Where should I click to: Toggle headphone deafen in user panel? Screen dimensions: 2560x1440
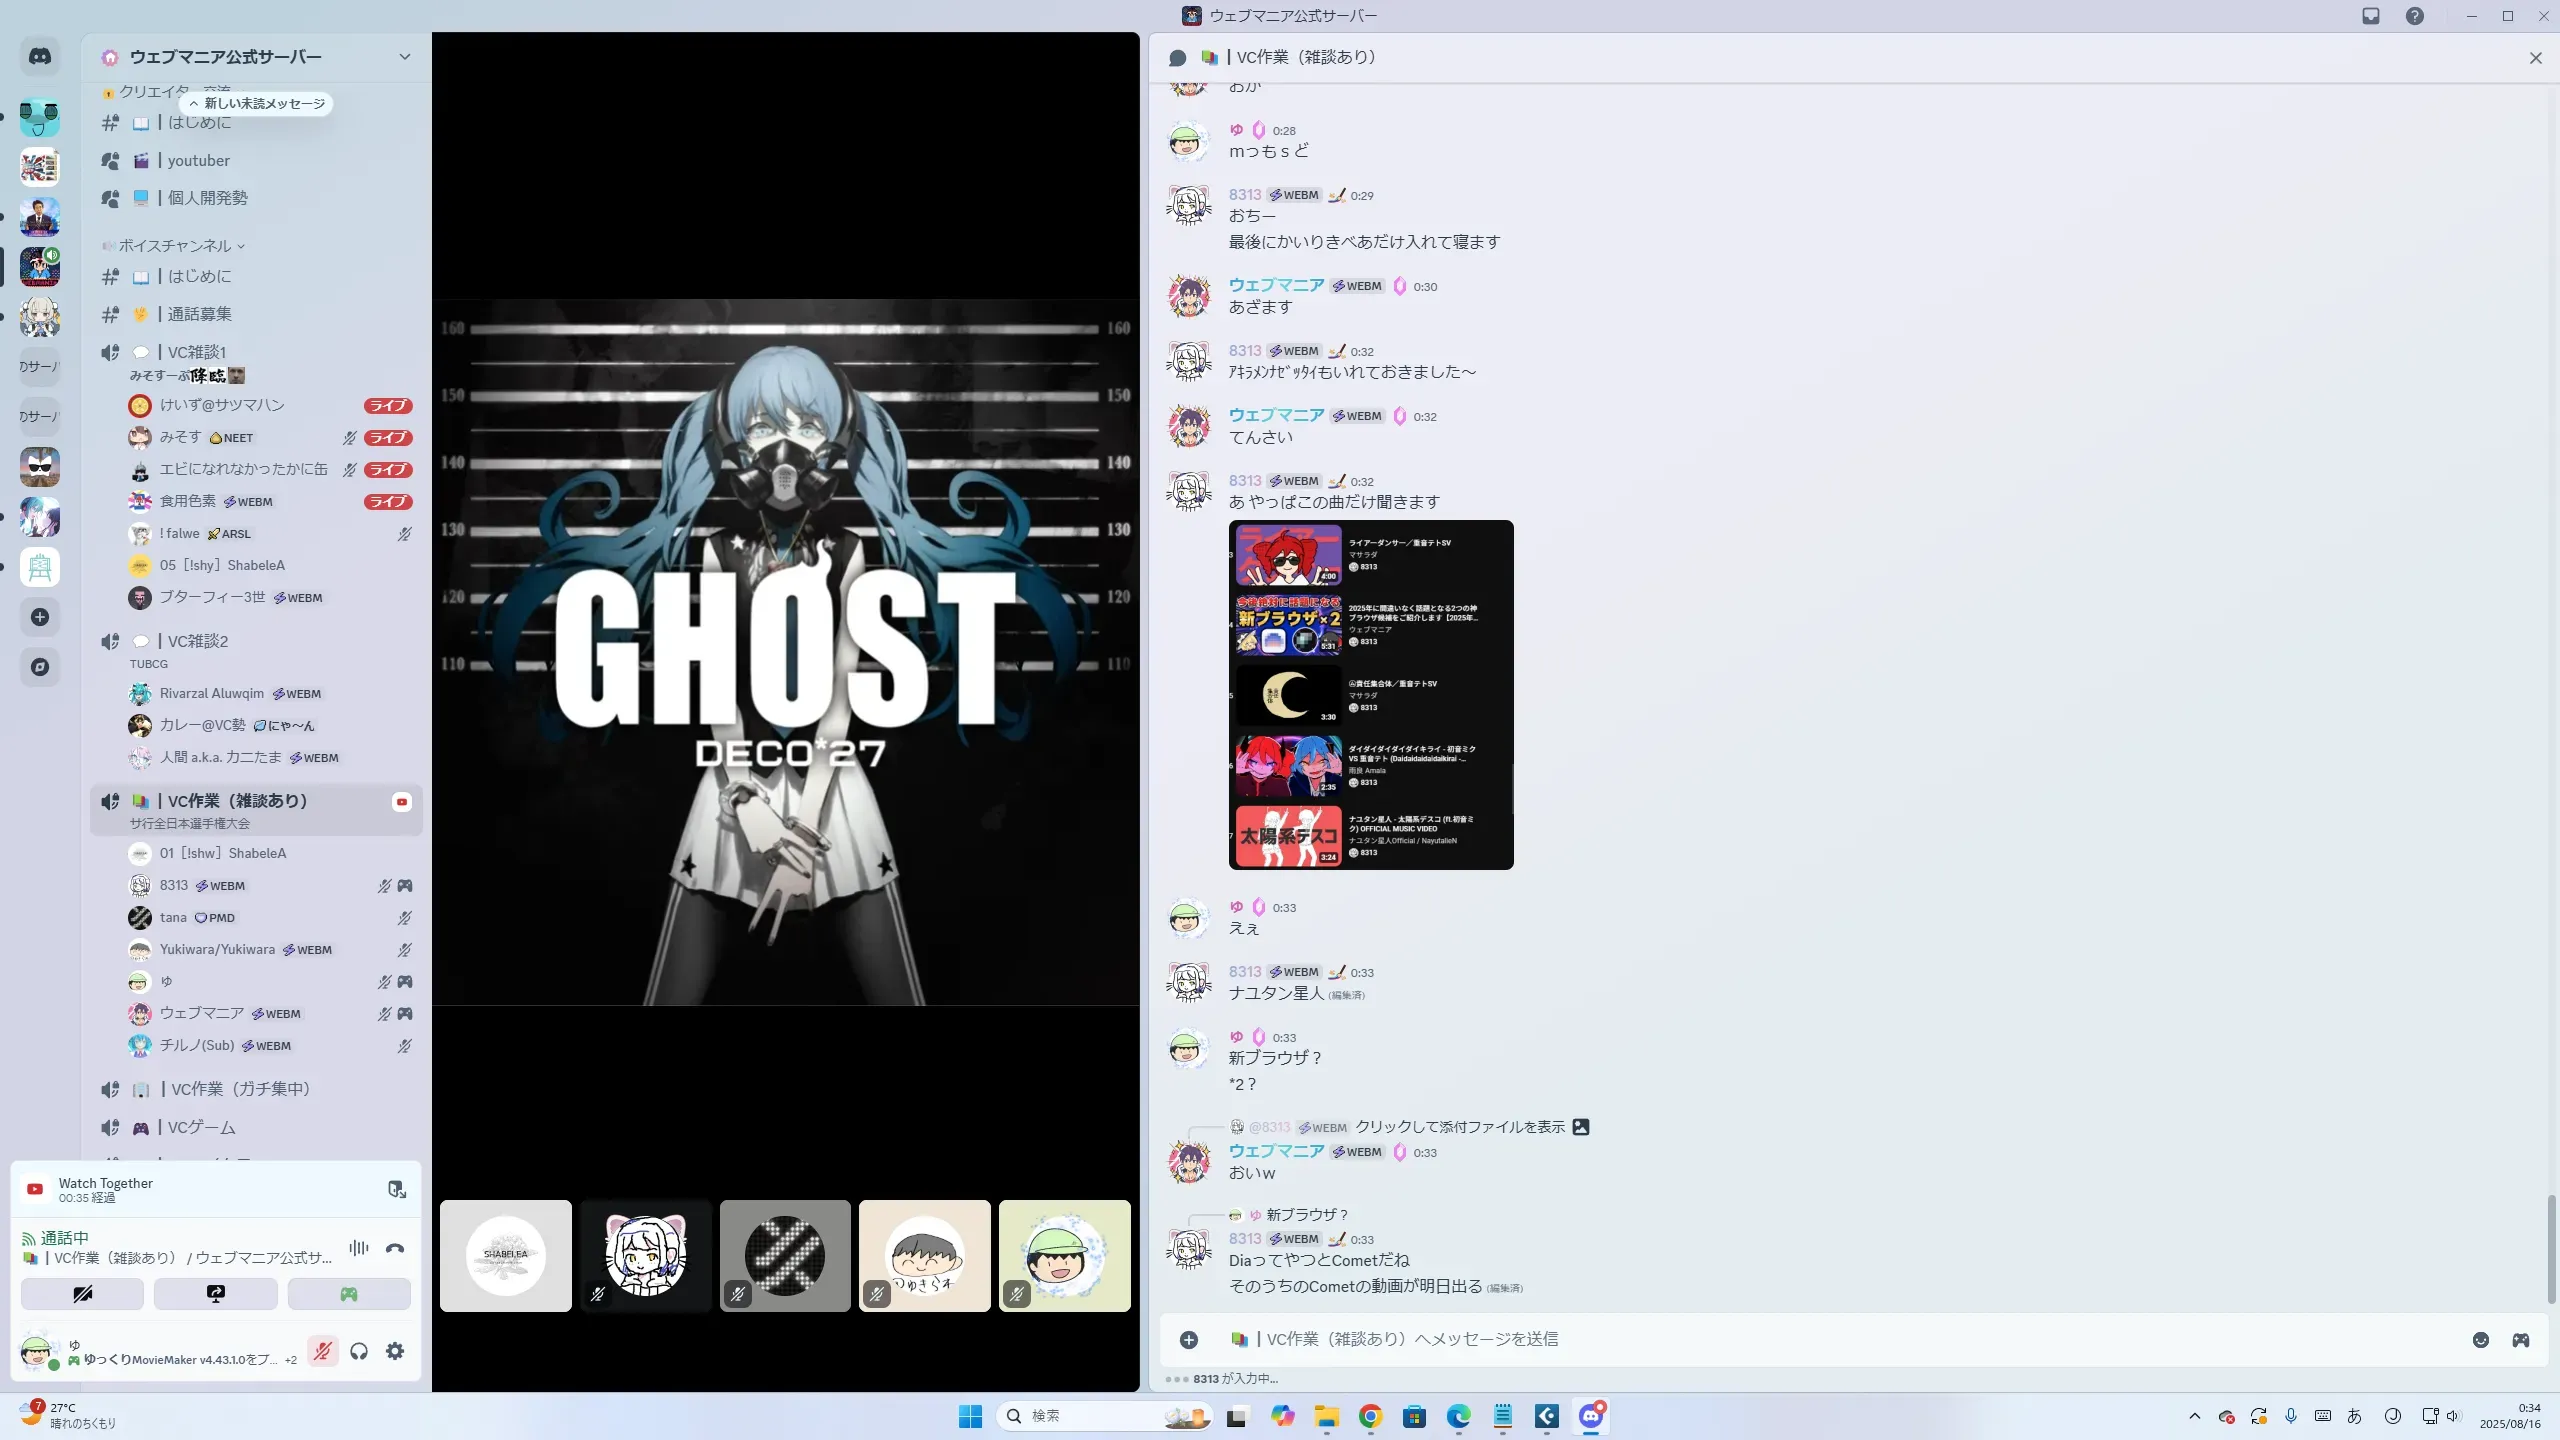click(x=359, y=1352)
